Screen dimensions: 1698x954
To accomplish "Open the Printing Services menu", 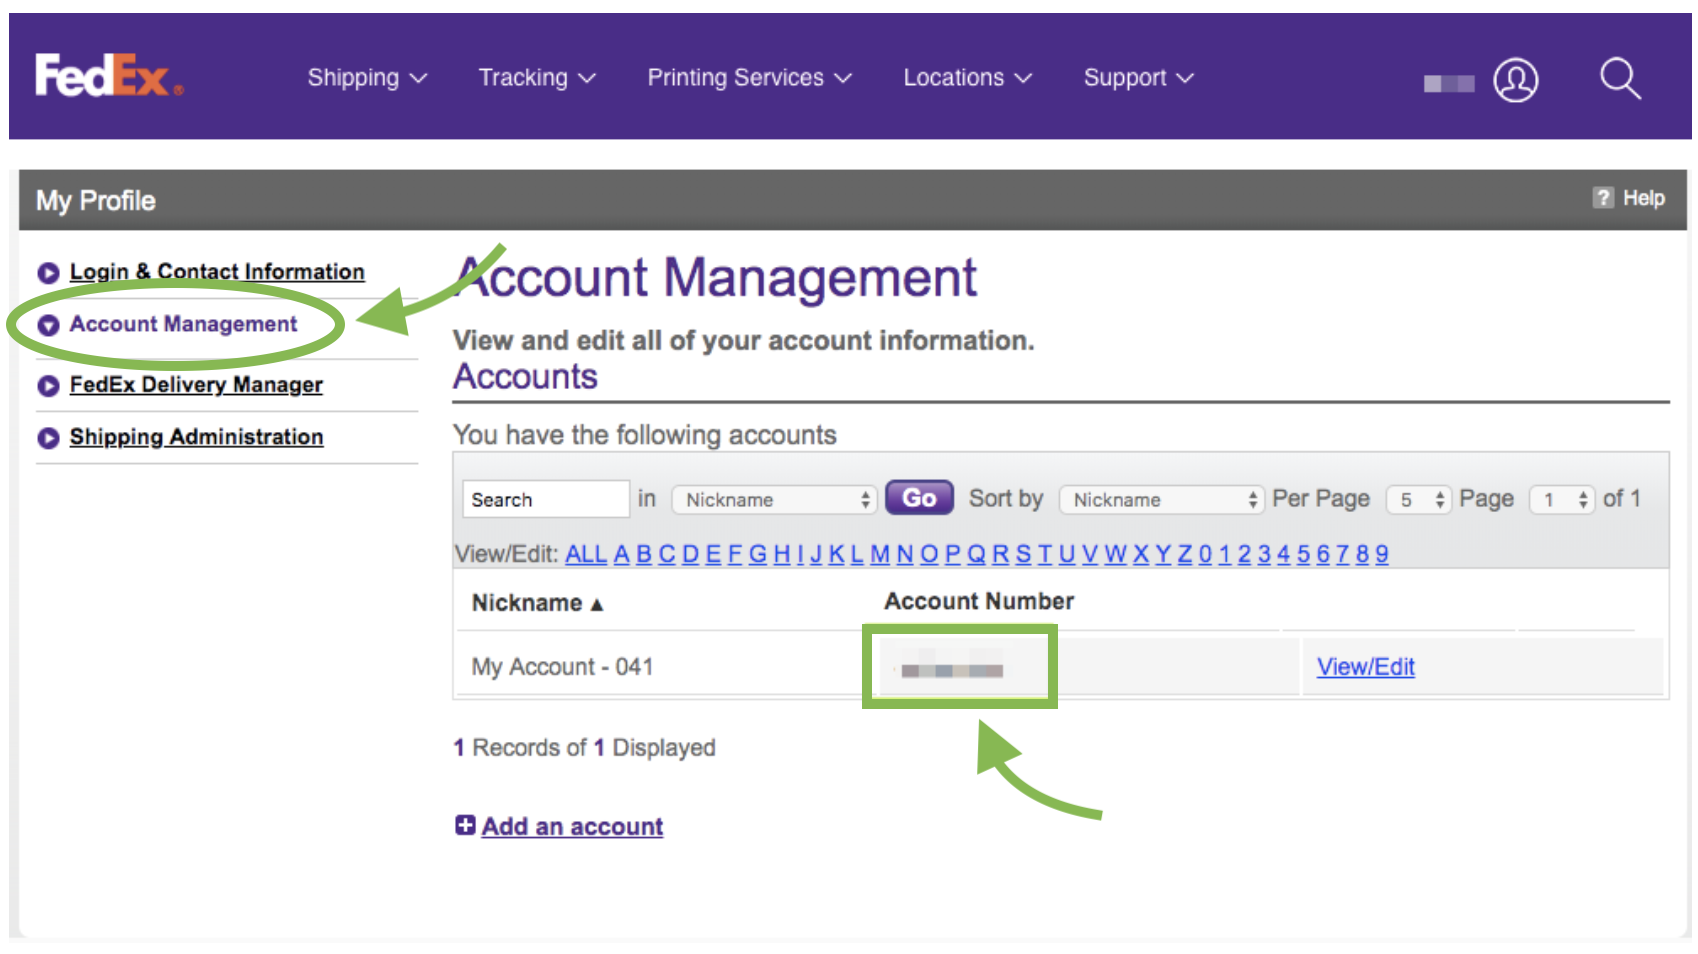I will click(x=749, y=78).
